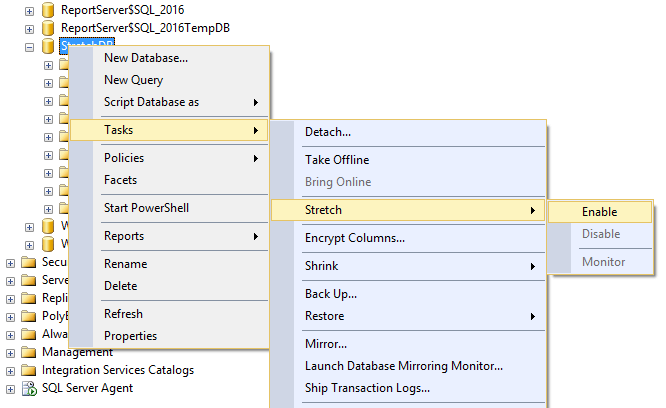Select Back Up... in Tasks submenu
The image size is (666, 408).
point(408,294)
